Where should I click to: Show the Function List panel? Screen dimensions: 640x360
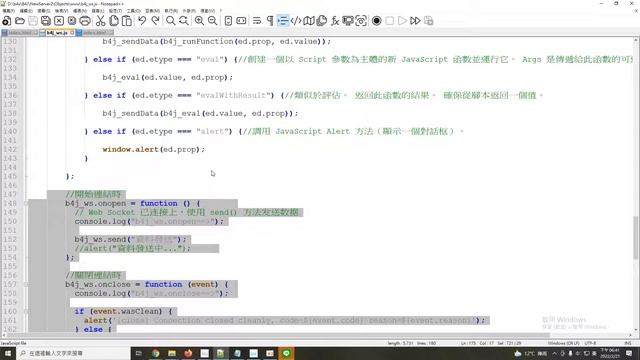[x=335, y=21]
